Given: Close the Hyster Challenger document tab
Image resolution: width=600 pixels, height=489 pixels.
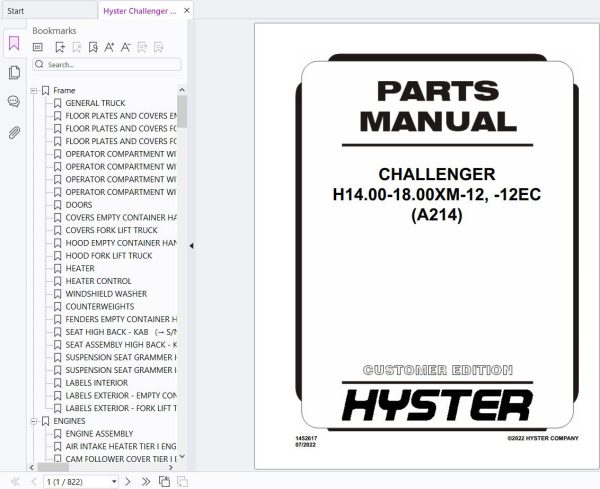Looking at the screenshot, I should click(187, 11).
